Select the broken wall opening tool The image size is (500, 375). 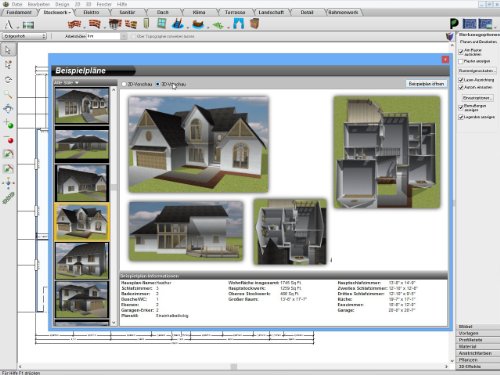131,24
